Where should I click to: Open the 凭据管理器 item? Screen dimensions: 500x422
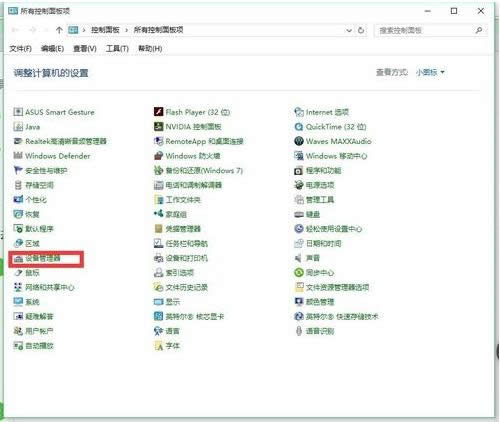pos(177,229)
